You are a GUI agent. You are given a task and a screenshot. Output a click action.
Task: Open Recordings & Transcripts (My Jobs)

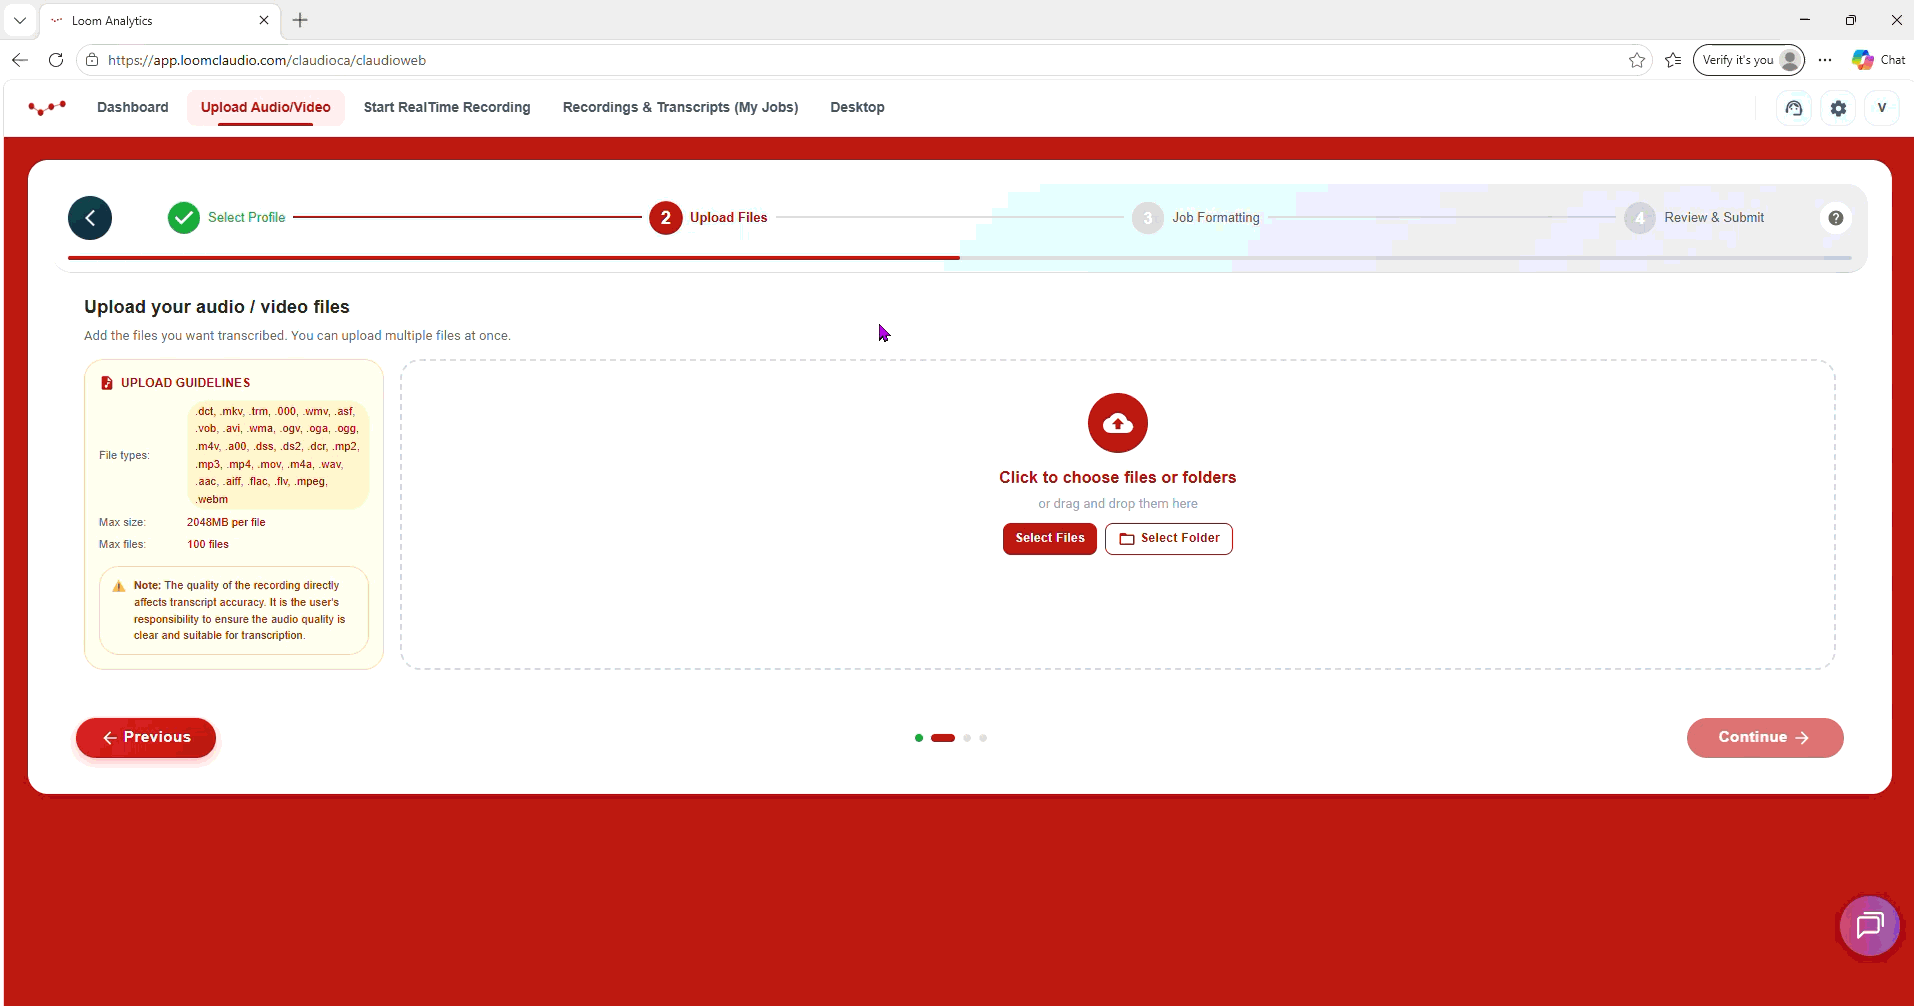pos(680,107)
